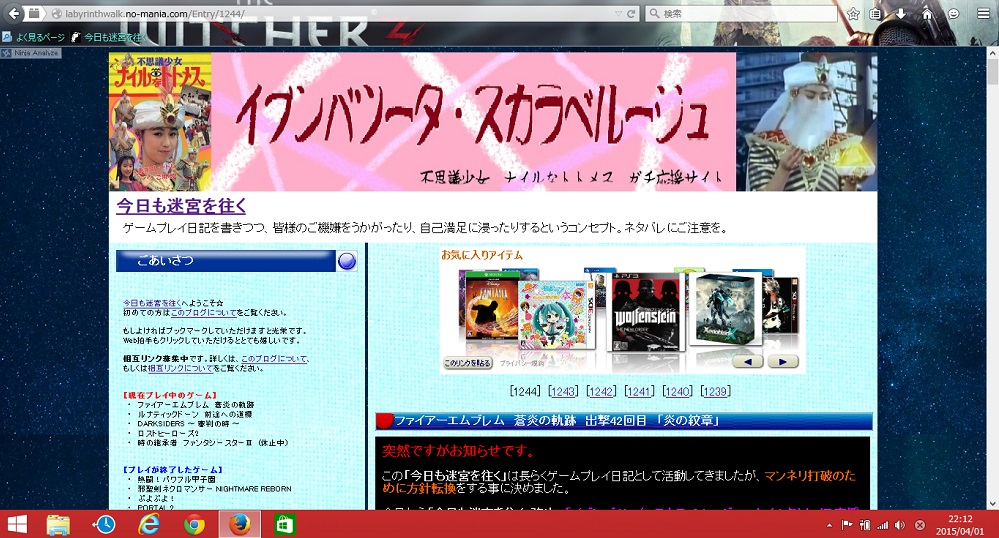999x538 pixels.
Task: Click the Fantasia game cover thumbnail
Action: [x=491, y=307]
